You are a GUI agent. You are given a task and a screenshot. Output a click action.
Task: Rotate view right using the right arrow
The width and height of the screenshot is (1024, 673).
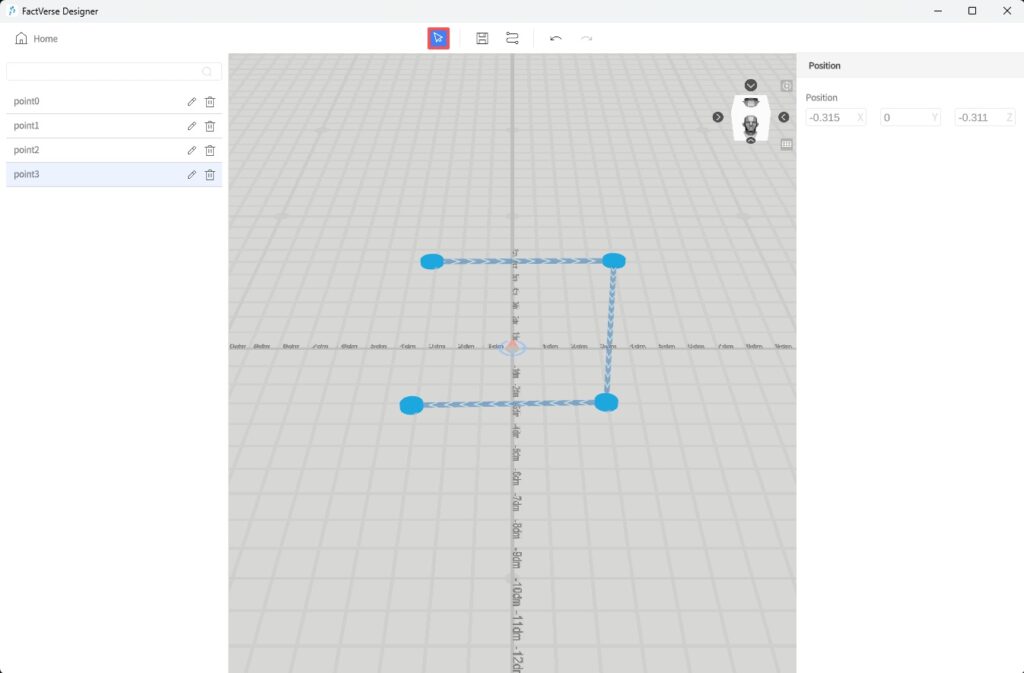pos(718,117)
